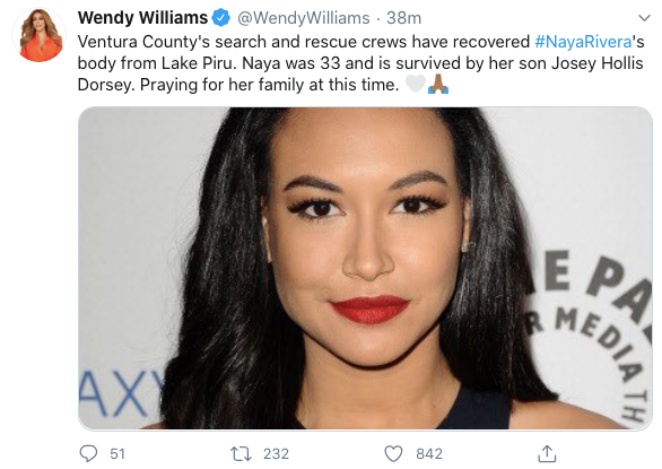Open Wendy Williams' profile avatar
Viewport: 662px width, 469px height.
[x=41, y=37]
